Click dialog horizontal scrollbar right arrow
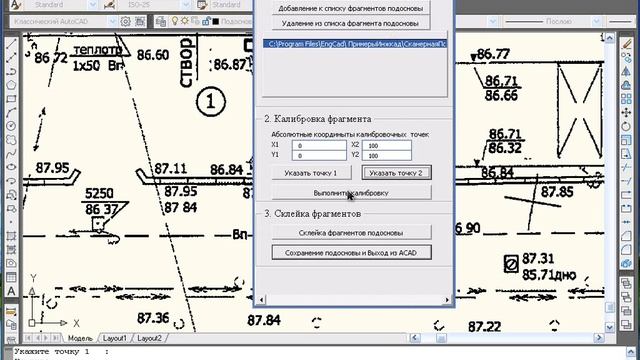Viewport: 640px width, 360px height. point(447,300)
